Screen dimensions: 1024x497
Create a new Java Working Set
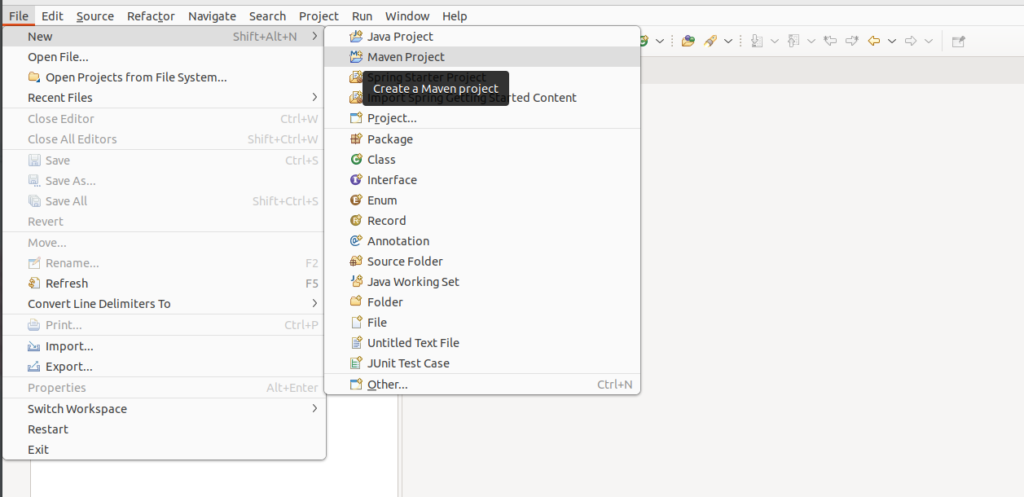482,281
